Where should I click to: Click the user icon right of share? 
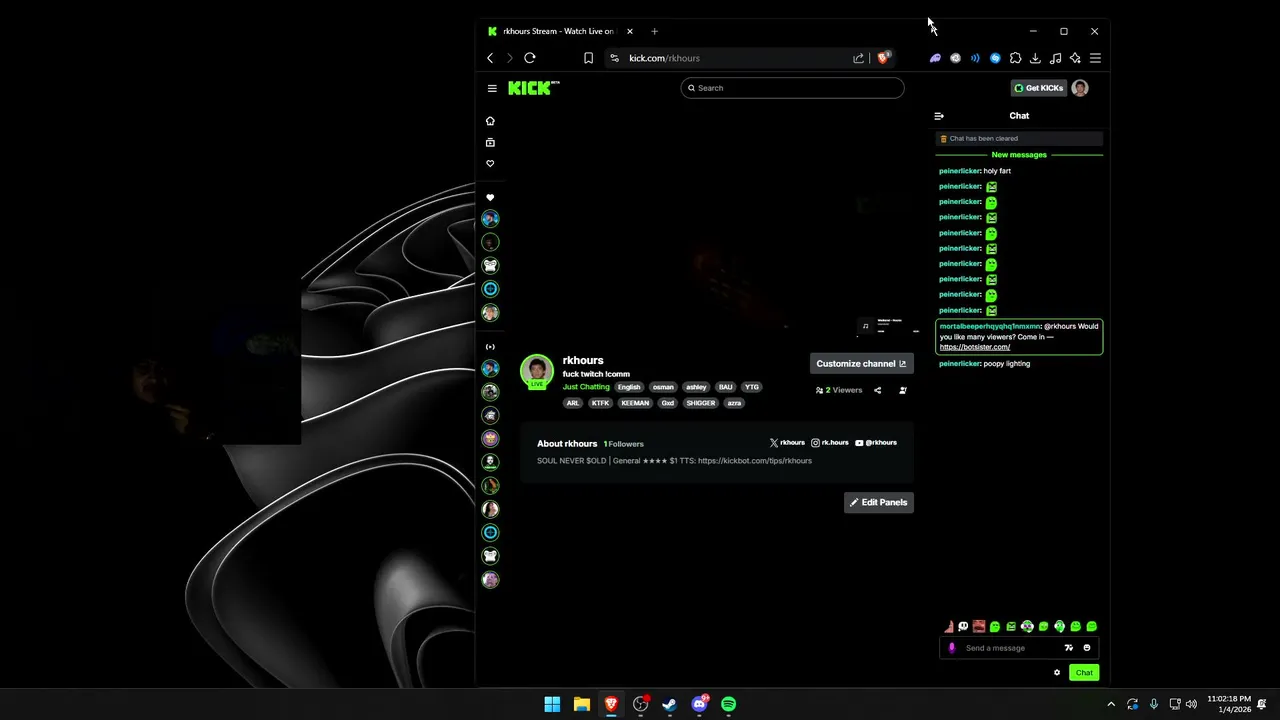coord(903,390)
